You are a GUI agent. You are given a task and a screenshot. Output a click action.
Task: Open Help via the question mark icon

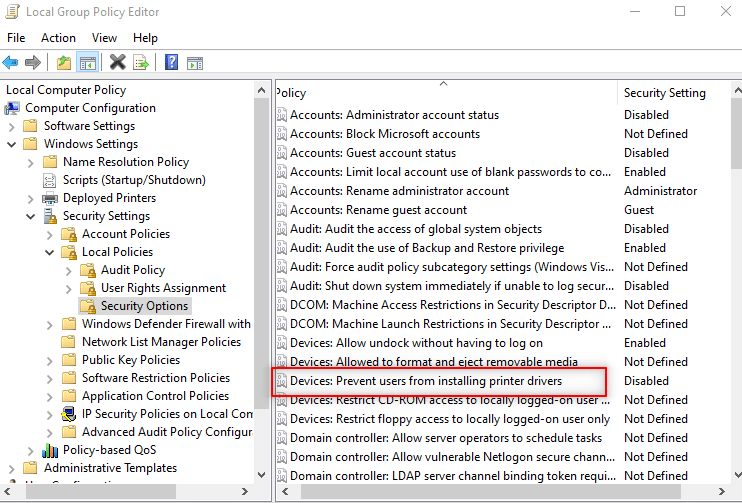[x=171, y=62]
